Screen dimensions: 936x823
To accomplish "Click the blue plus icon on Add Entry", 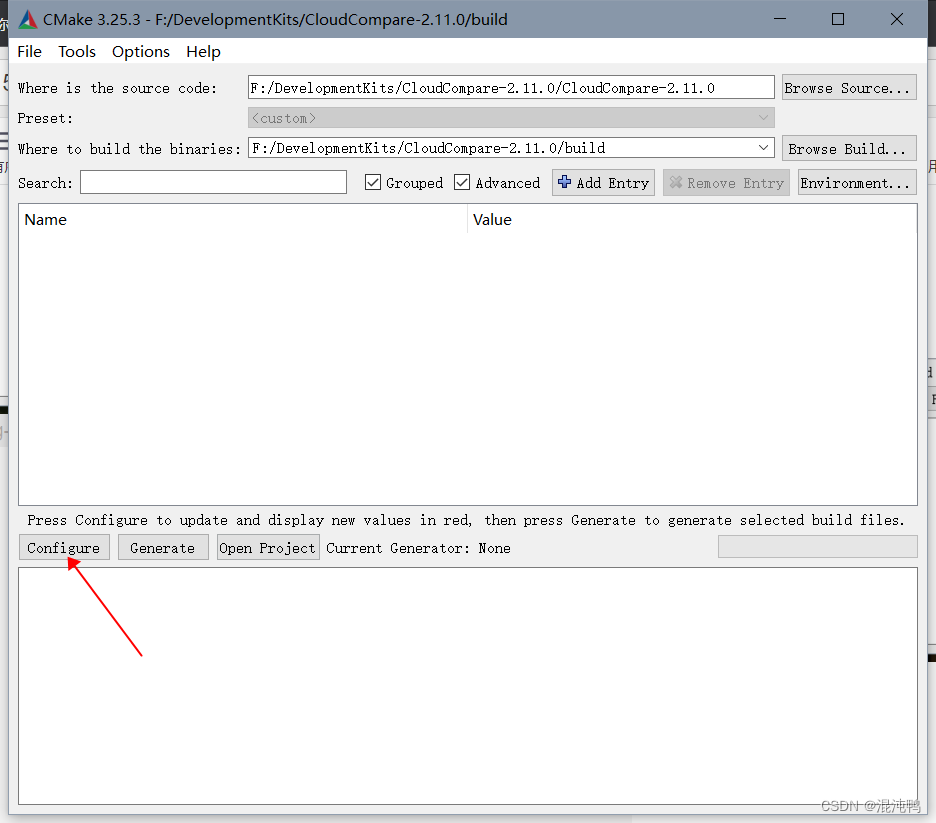I will click(564, 182).
